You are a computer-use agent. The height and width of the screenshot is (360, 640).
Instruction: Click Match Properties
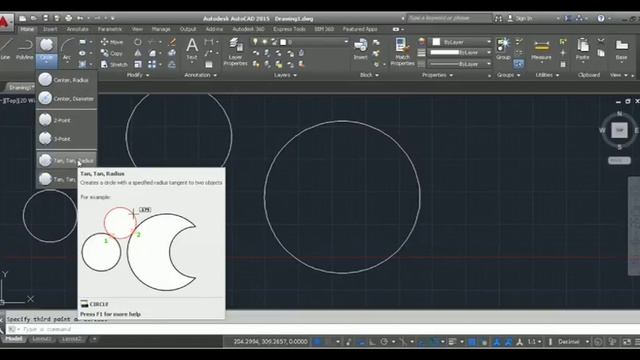pyautogui.click(x=402, y=52)
